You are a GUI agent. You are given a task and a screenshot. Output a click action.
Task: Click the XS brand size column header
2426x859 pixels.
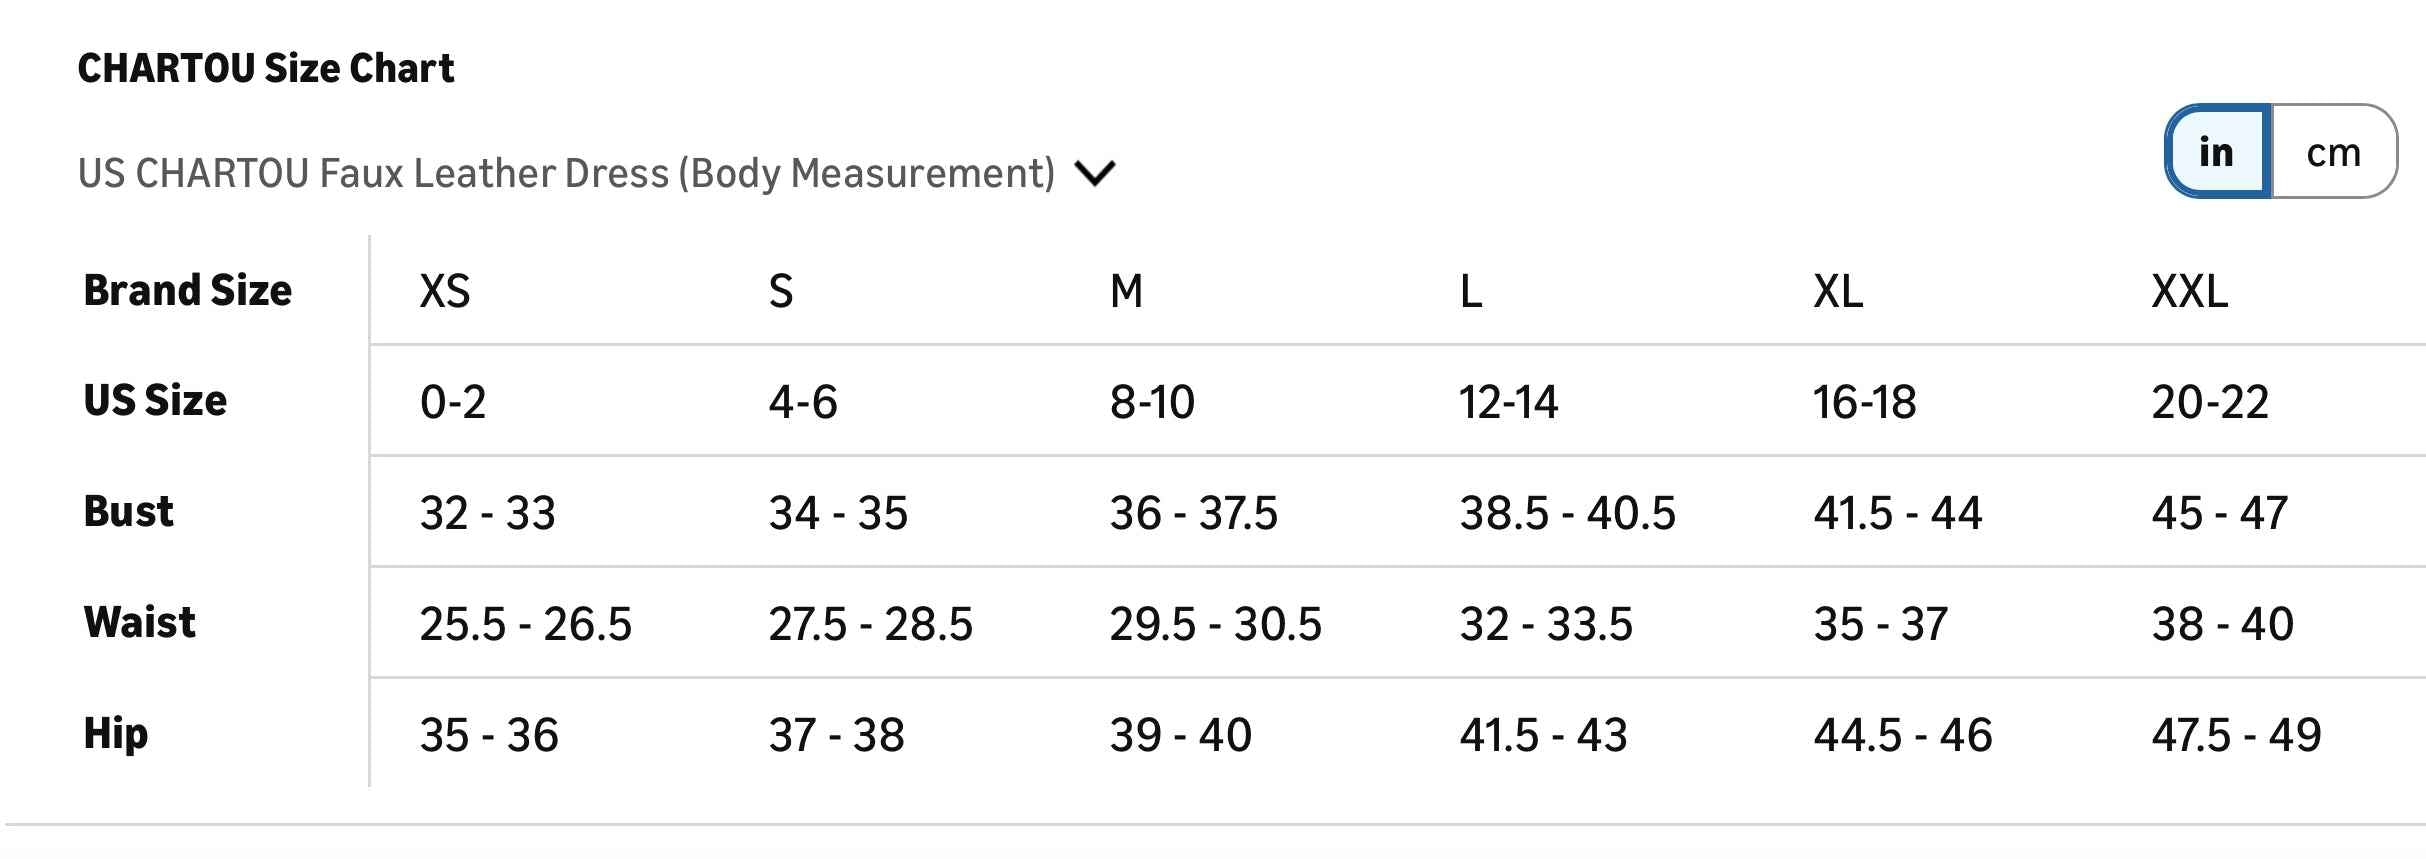pyautogui.click(x=444, y=291)
